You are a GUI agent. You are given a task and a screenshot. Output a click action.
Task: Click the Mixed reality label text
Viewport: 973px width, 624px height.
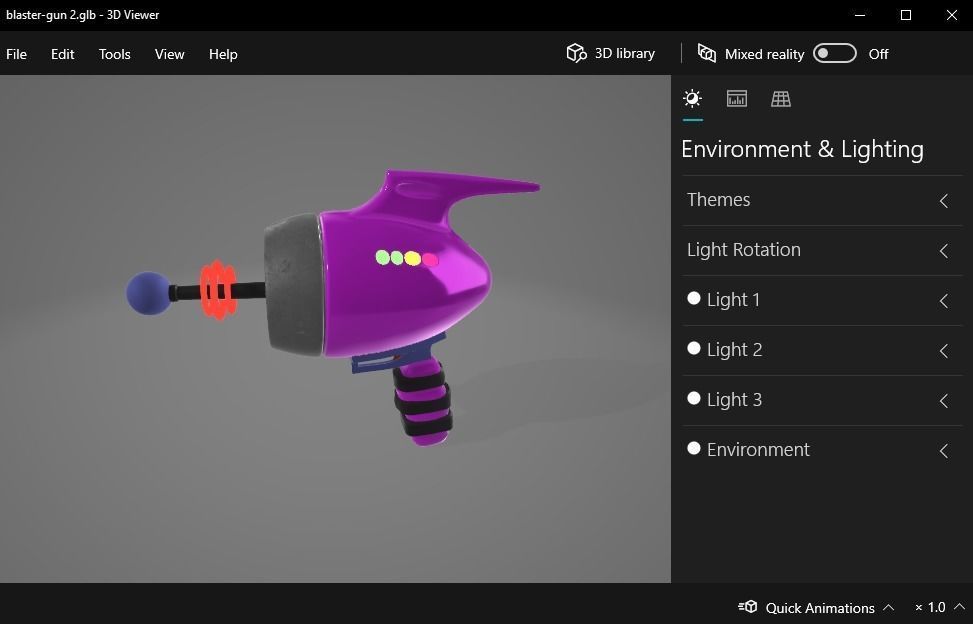764,54
